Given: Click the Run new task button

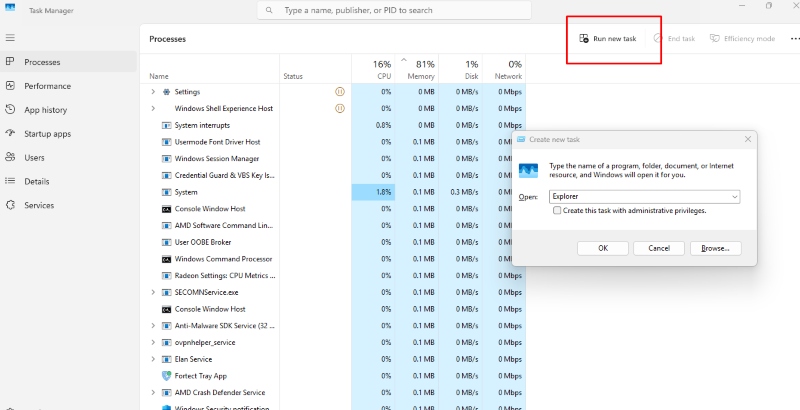Looking at the screenshot, I should 608,39.
